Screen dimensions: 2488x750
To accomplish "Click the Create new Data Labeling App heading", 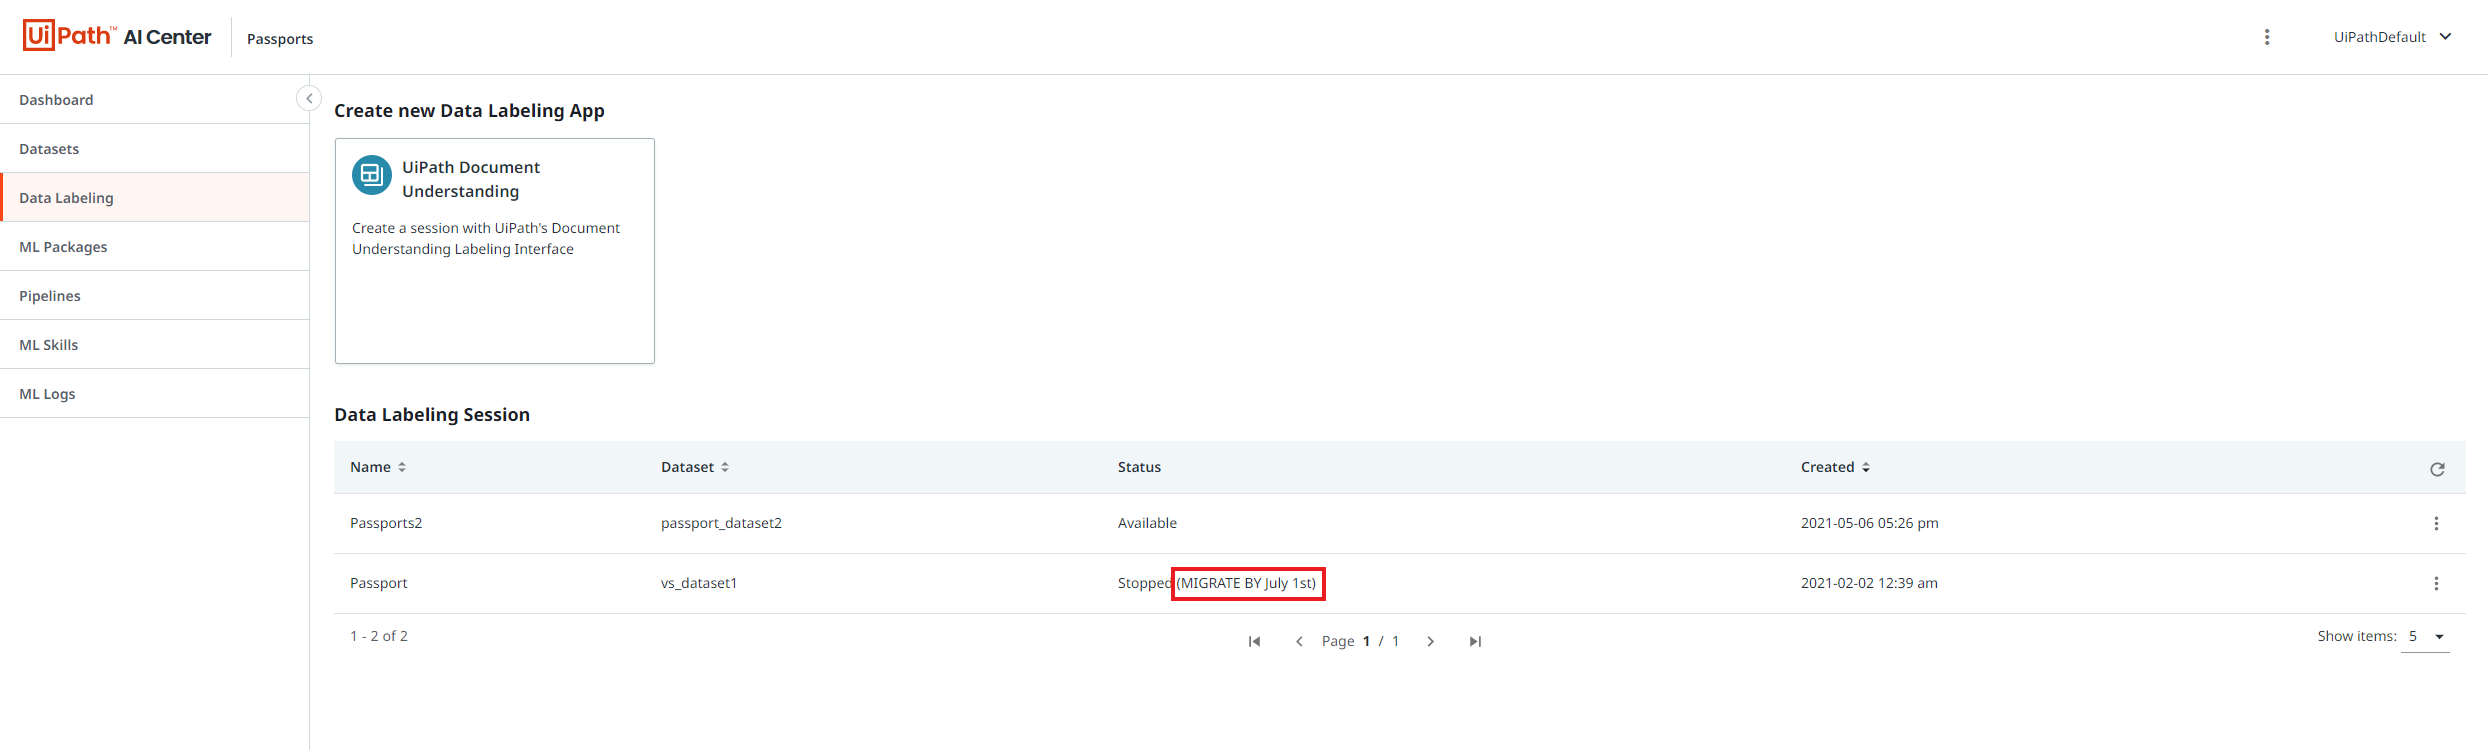I will 469,111.
